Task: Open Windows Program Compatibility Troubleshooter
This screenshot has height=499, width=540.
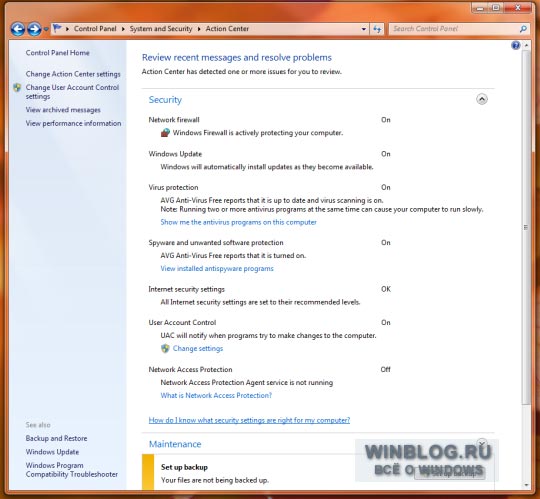Action: (72, 470)
